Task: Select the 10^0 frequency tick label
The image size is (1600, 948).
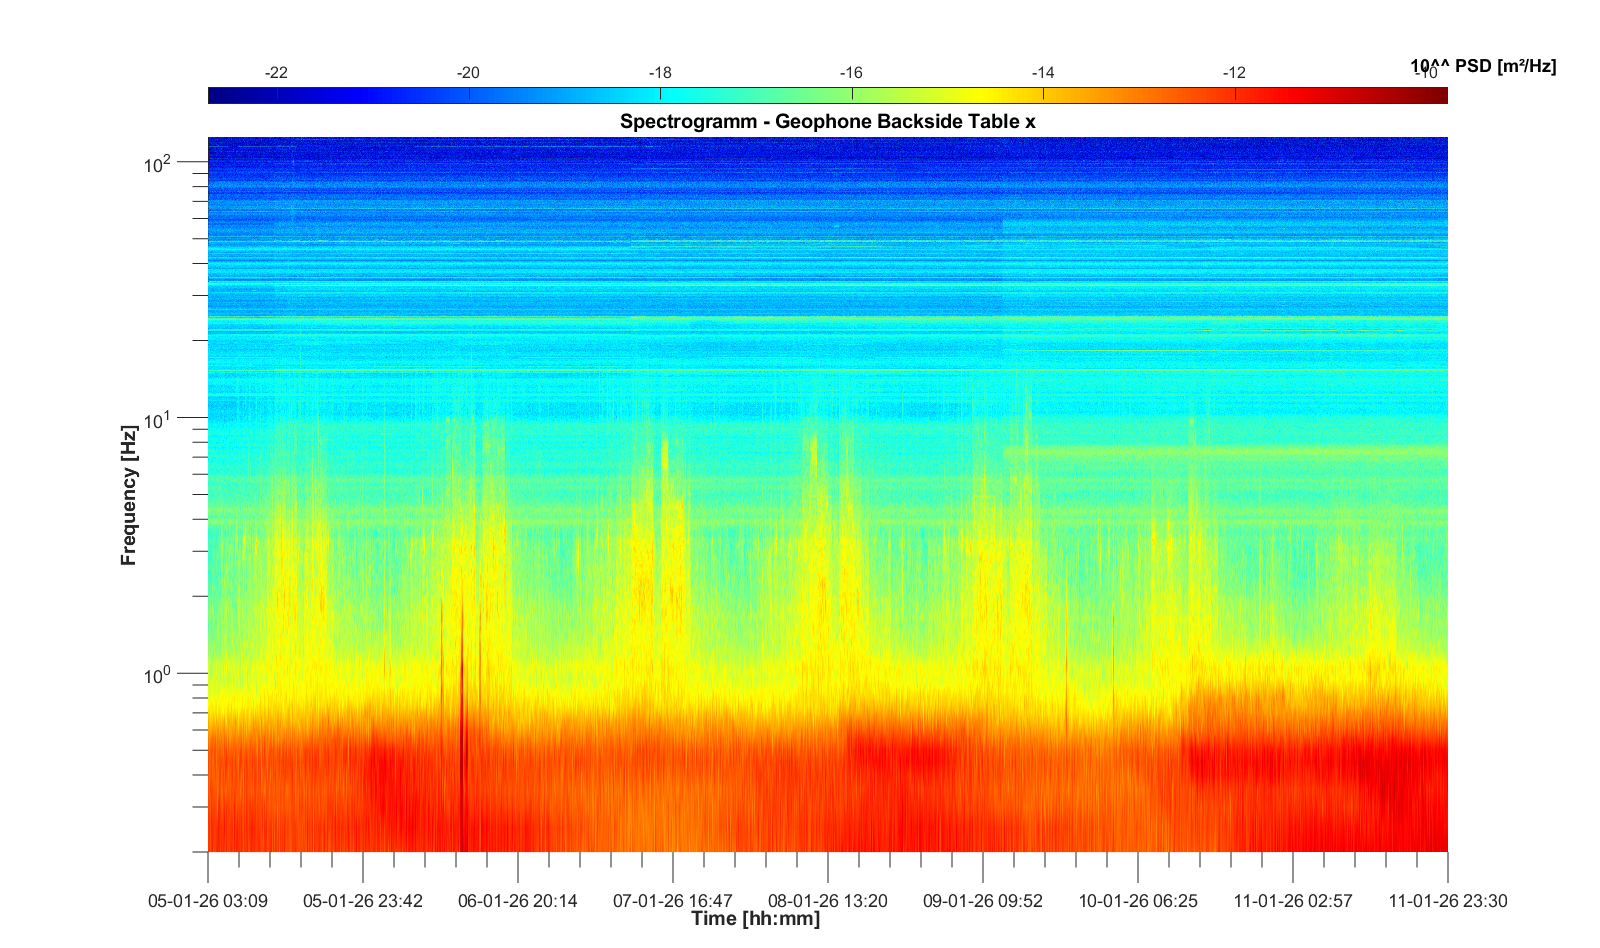Action: 159,675
